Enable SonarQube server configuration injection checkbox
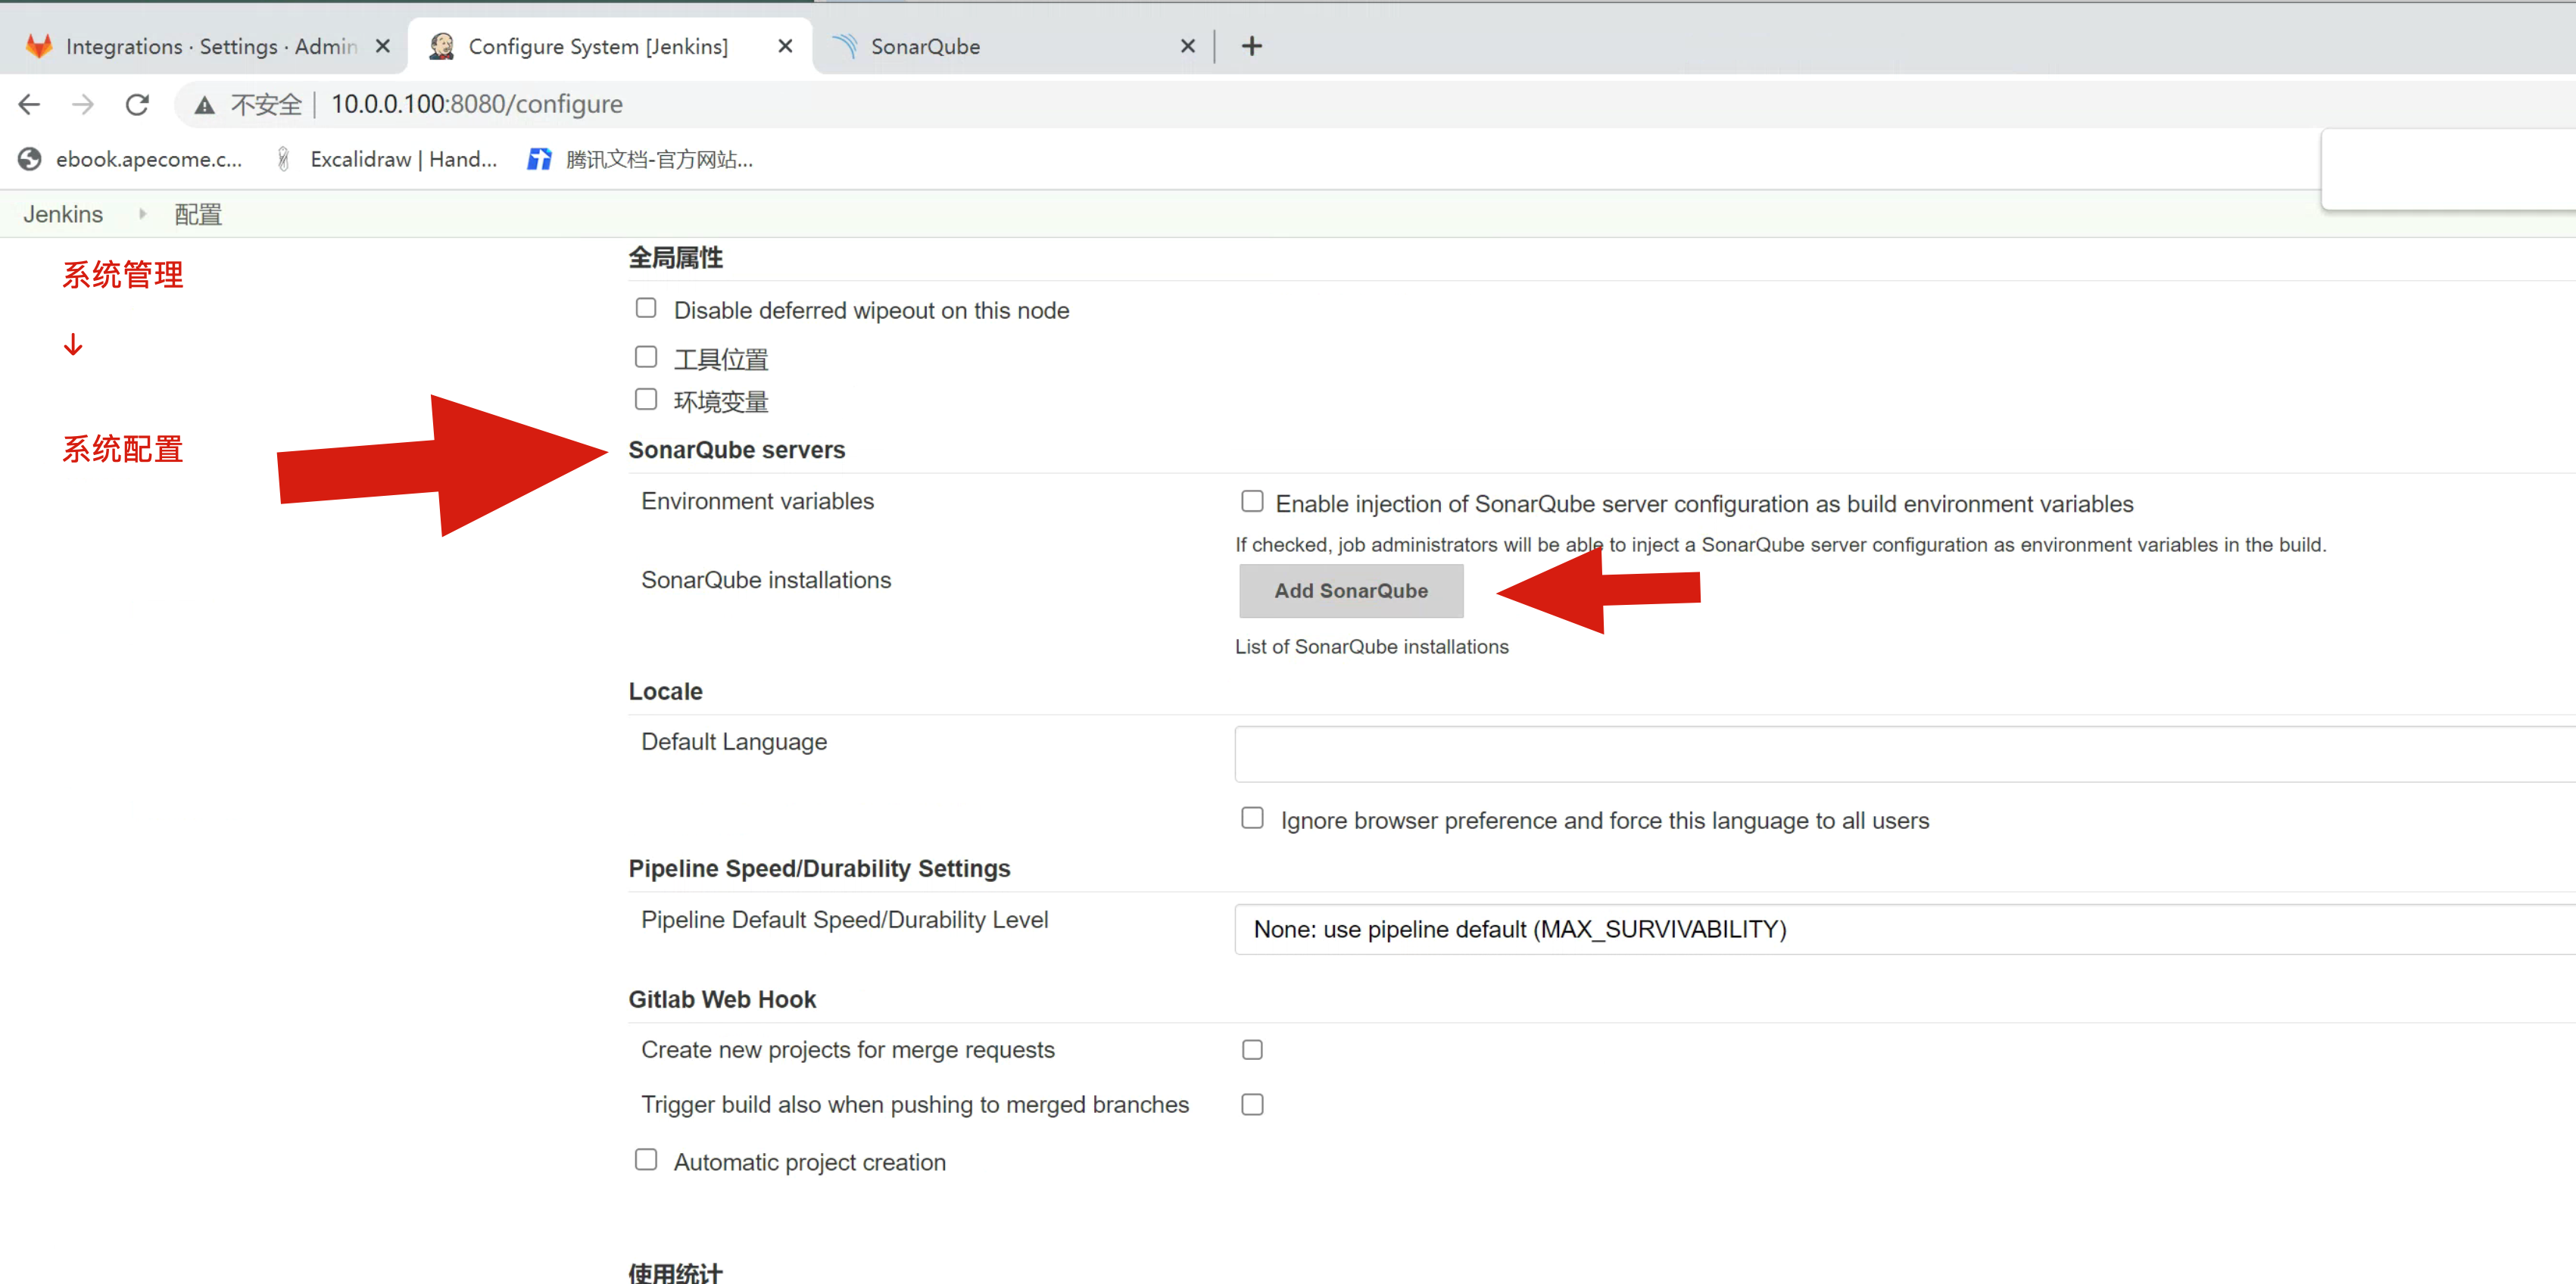This screenshot has height=1284, width=2576. coord(1252,501)
